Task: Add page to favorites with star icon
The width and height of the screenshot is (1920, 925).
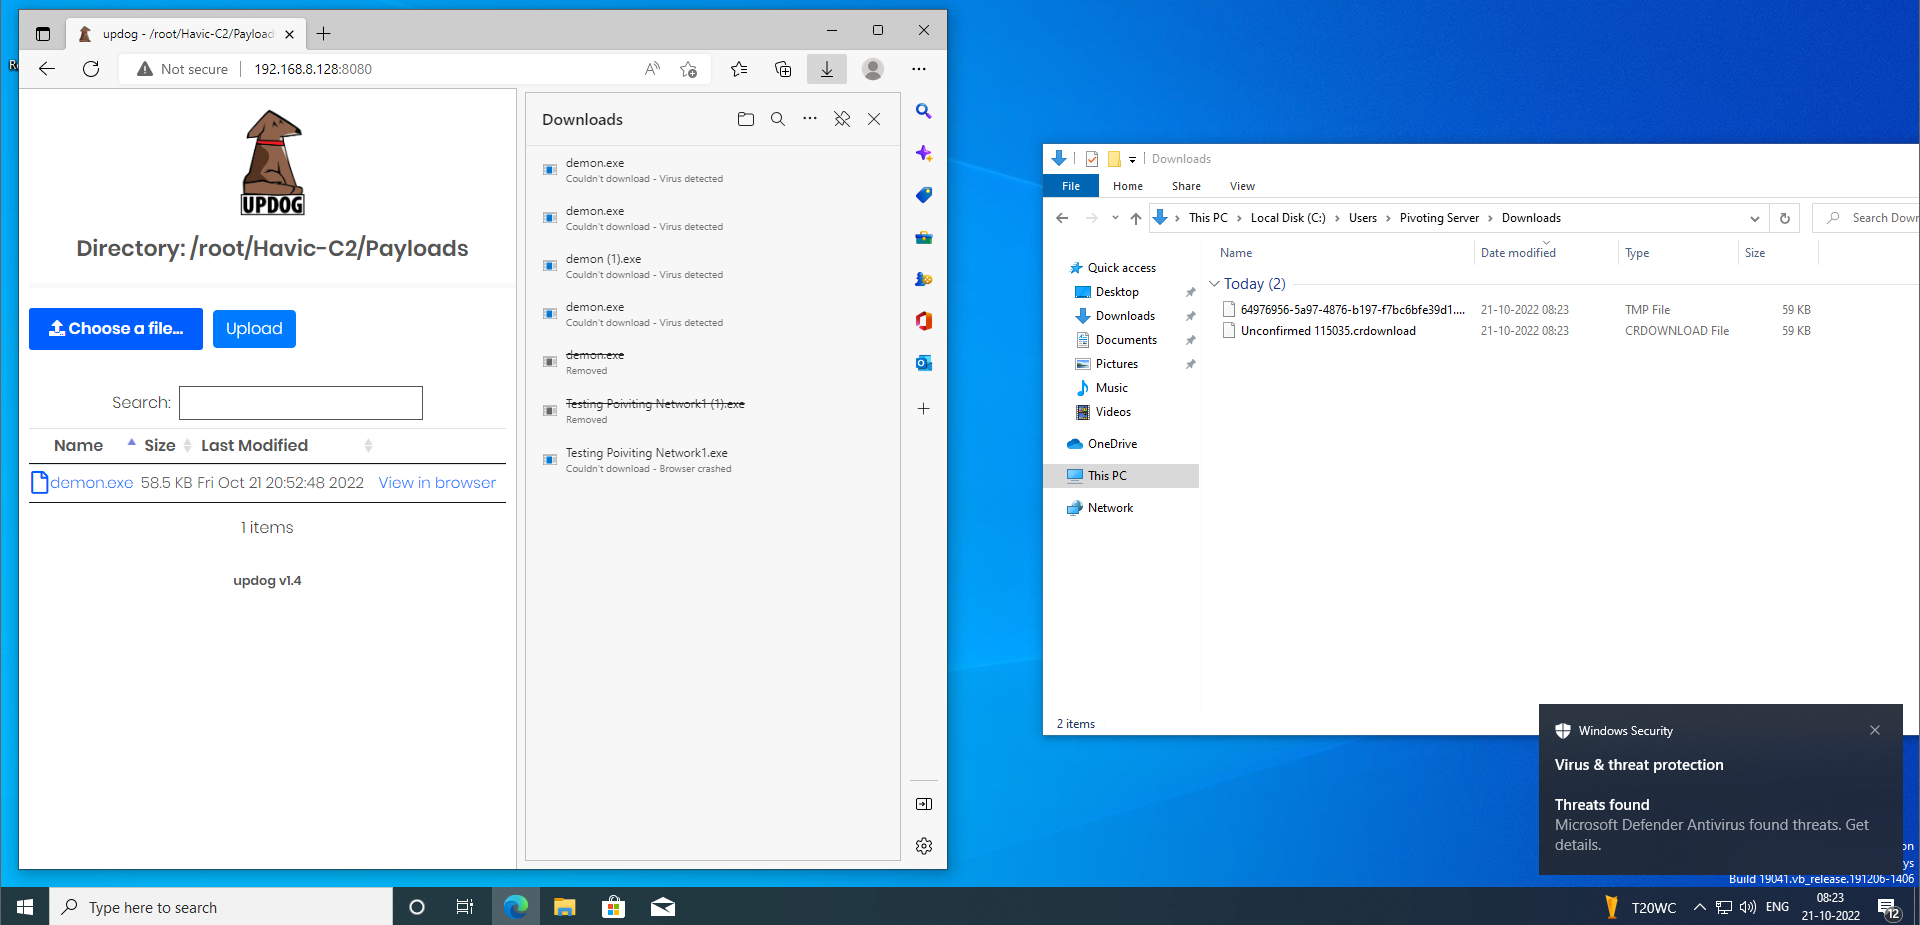Action: 688,69
